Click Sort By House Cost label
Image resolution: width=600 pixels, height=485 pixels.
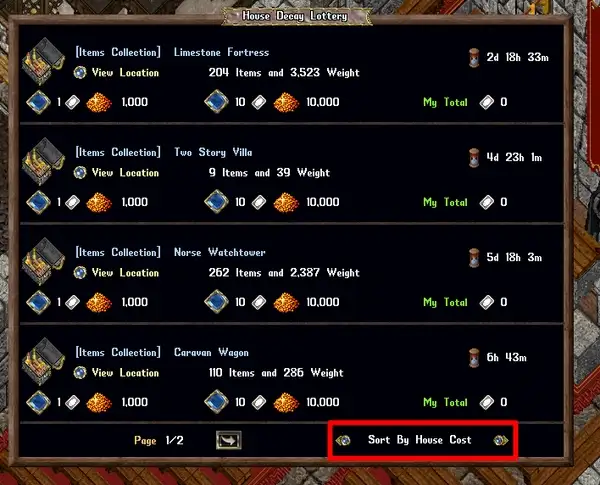point(419,440)
